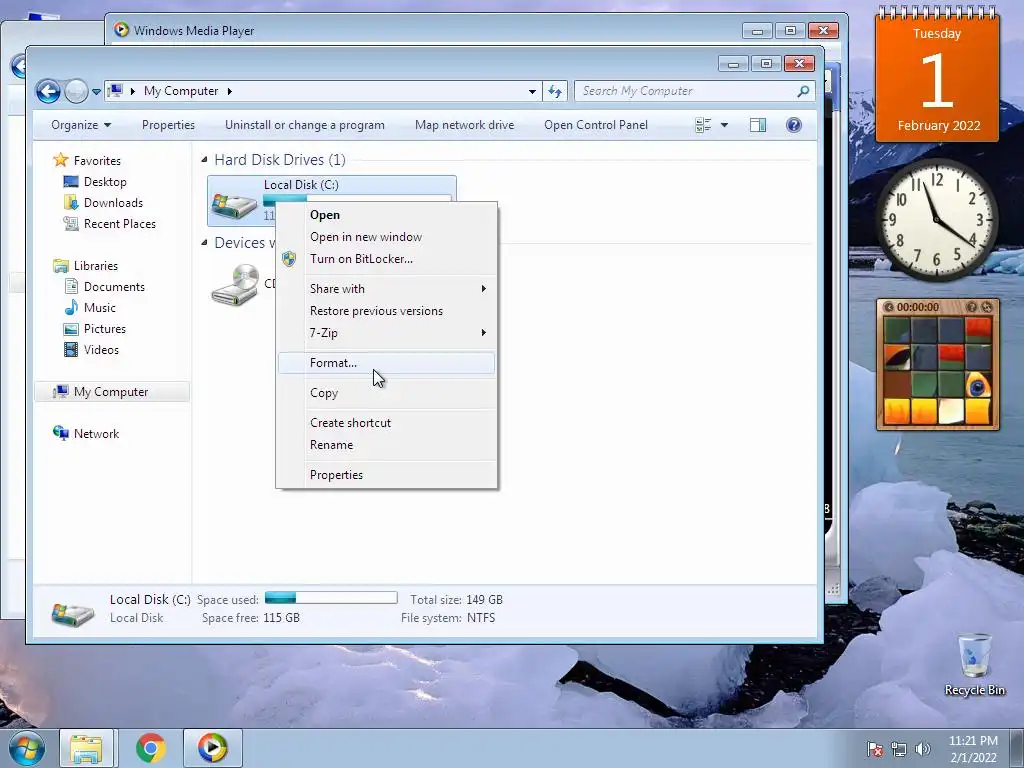Viewport: 1024px width, 768px height.
Task: Click the space used bar in details pane
Action: (331, 598)
